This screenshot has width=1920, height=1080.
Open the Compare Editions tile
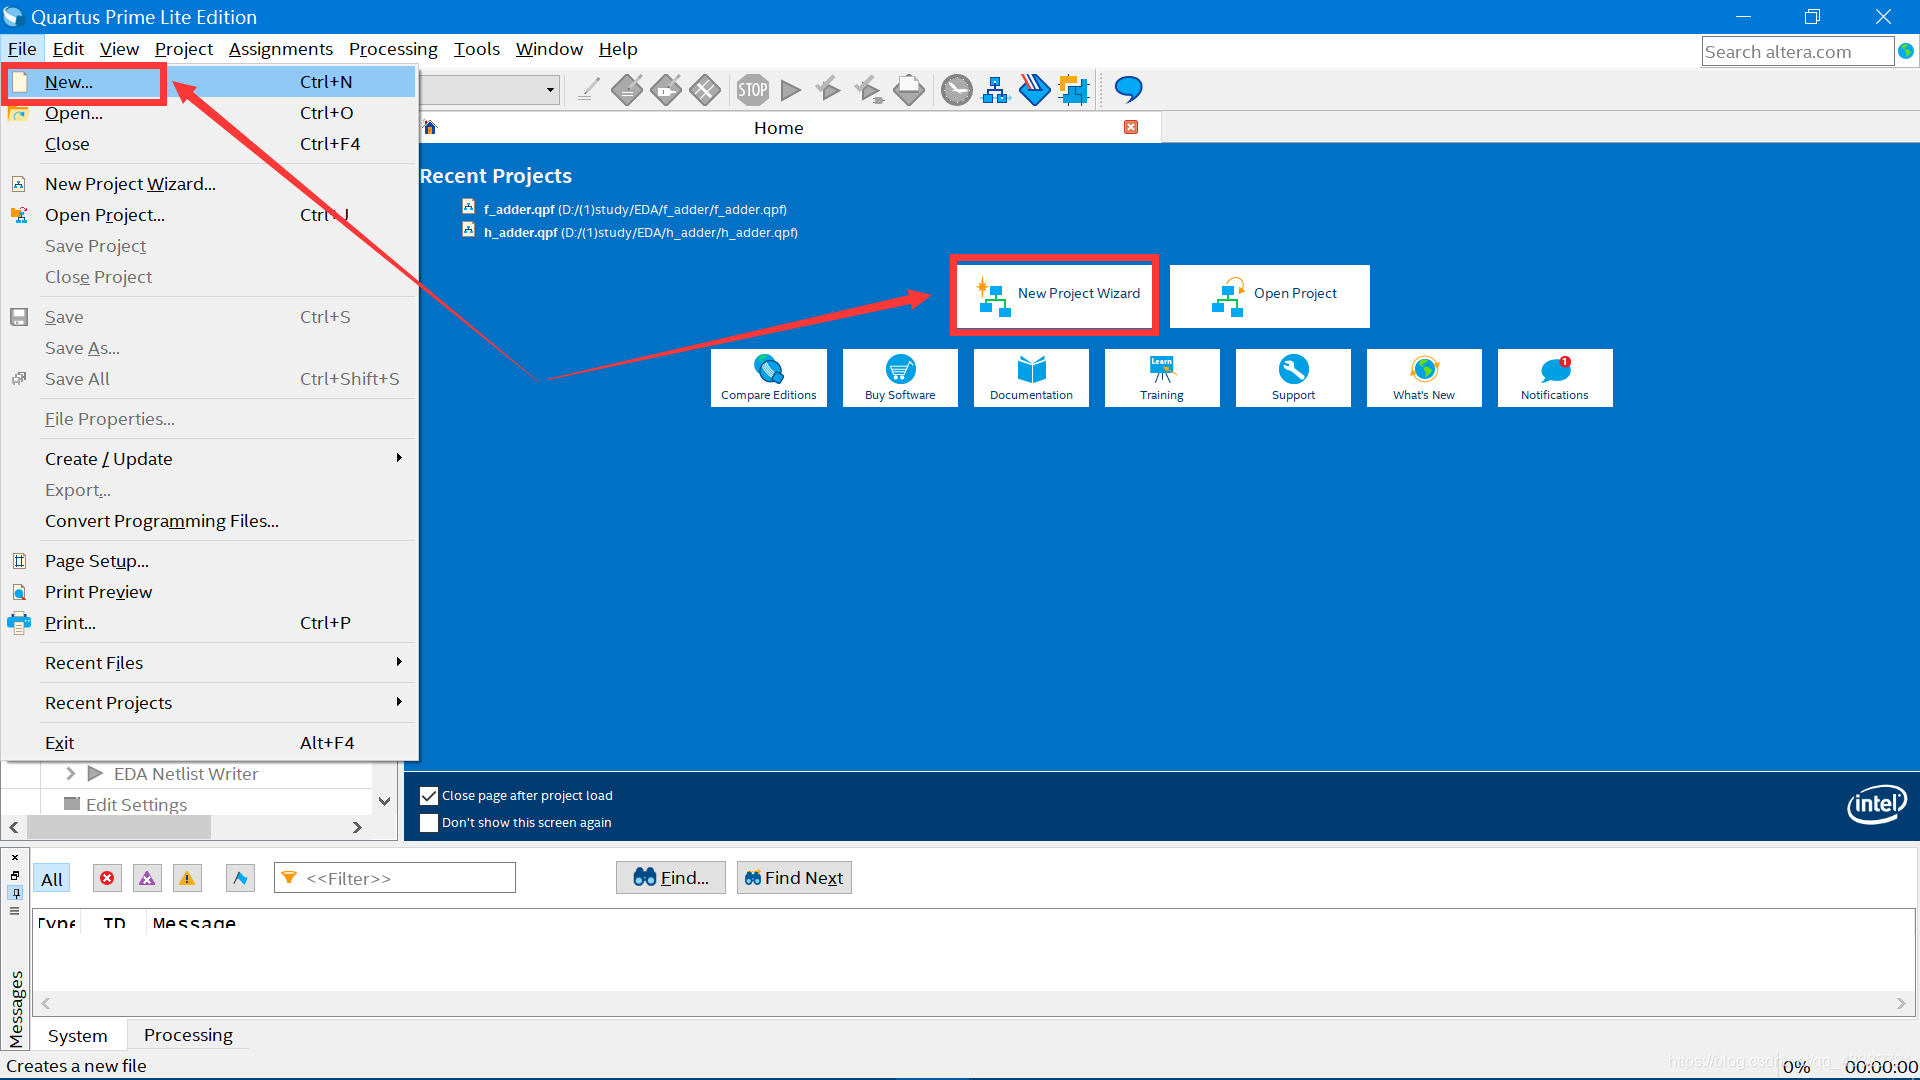click(768, 378)
